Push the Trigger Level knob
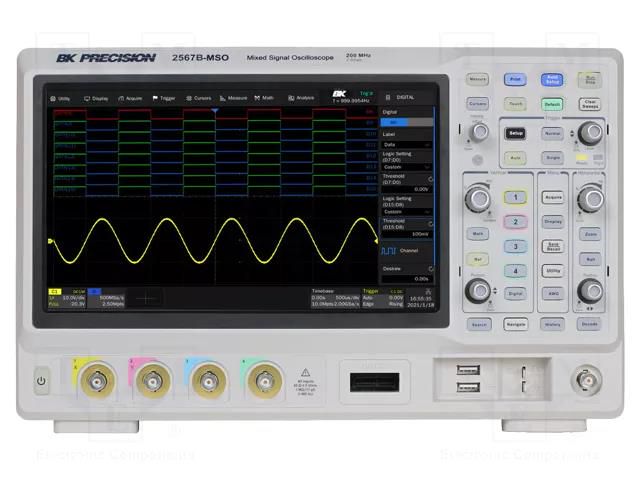640x480 pixels. click(x=591, y=133)
